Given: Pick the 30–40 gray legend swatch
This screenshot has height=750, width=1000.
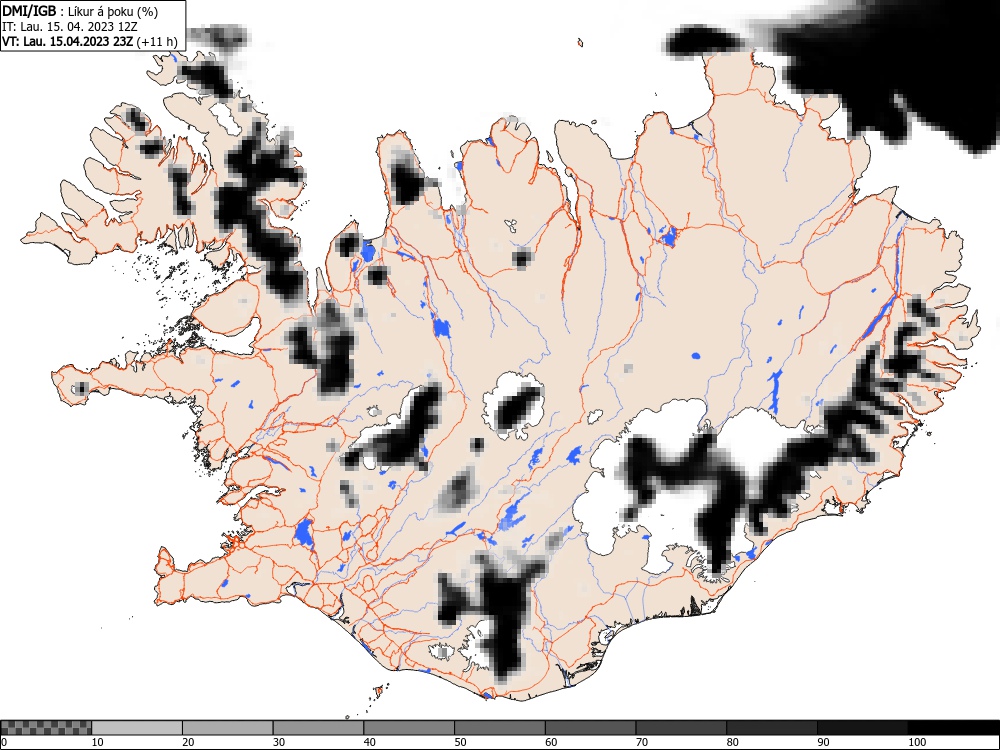Looking at the screenshot, I should tap(318, 728).
